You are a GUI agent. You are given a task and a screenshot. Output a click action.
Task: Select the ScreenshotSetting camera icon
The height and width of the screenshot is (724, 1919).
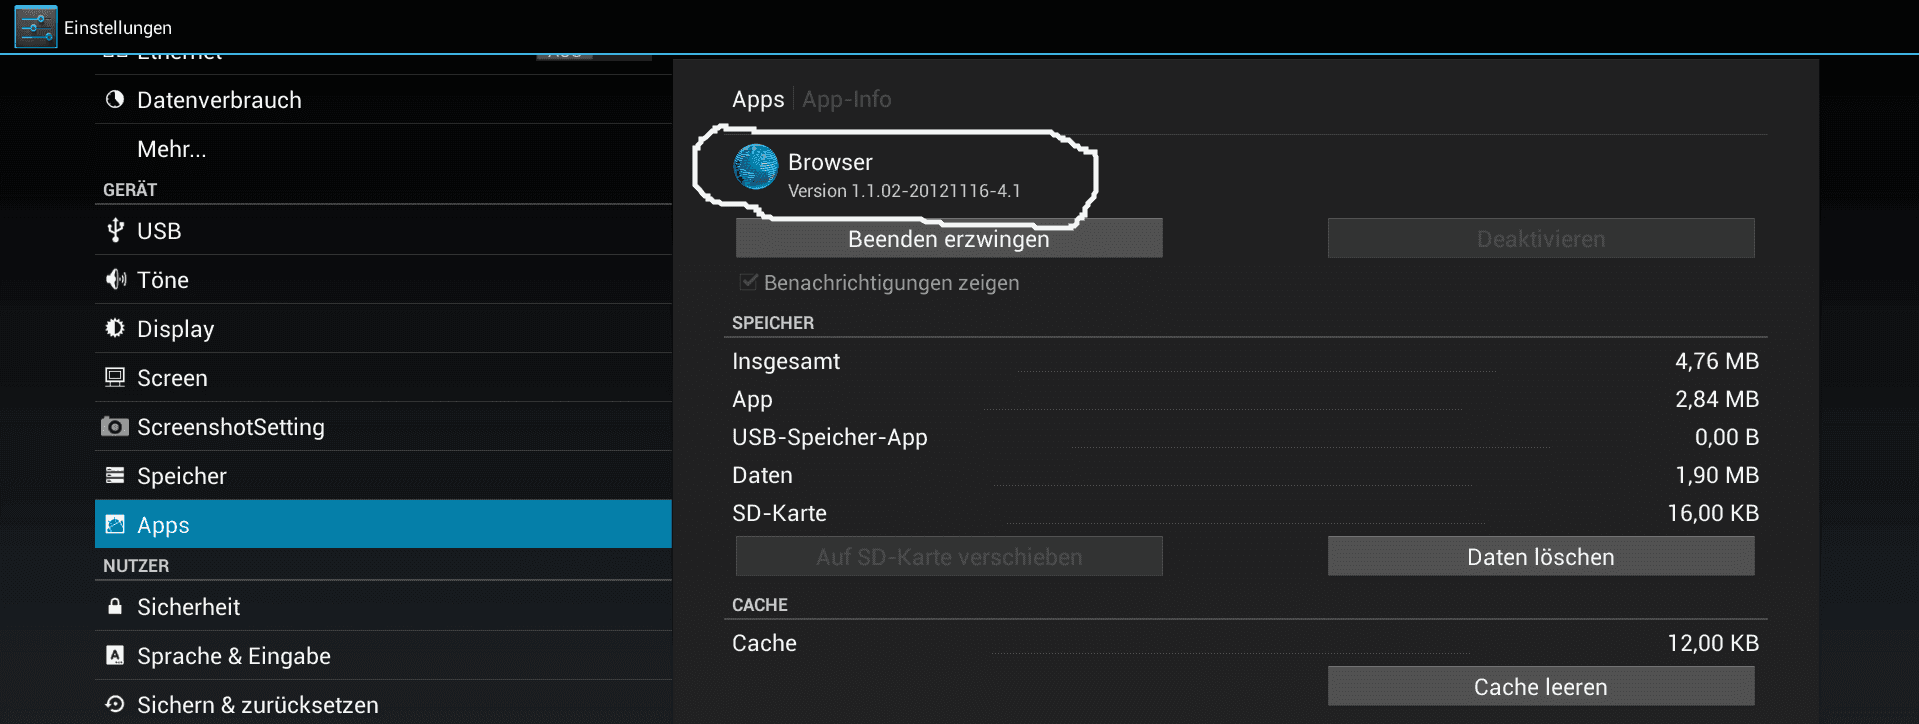pyautogui.click(x=115, y=427)
